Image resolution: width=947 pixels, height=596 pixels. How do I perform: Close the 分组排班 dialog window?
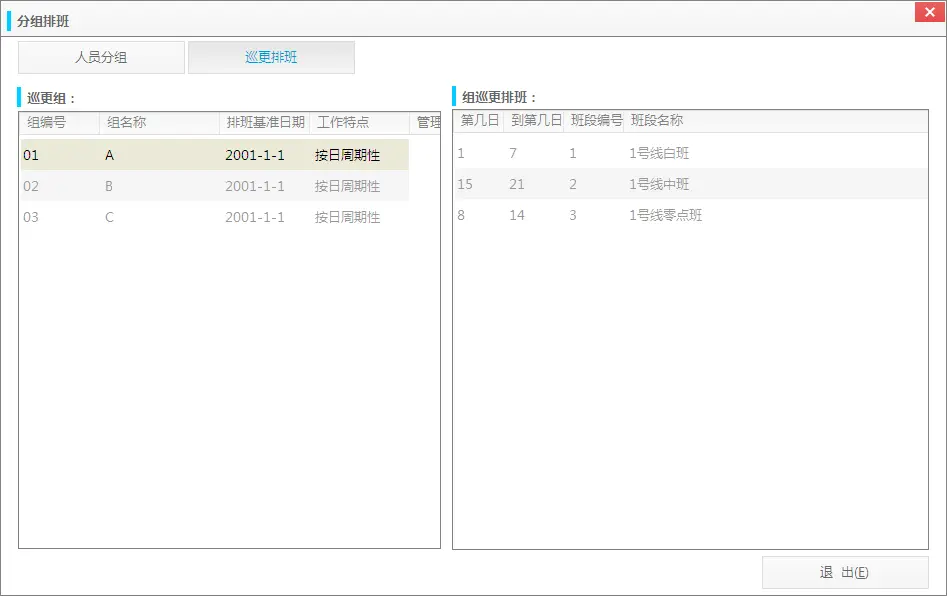[x=930, y=13]
